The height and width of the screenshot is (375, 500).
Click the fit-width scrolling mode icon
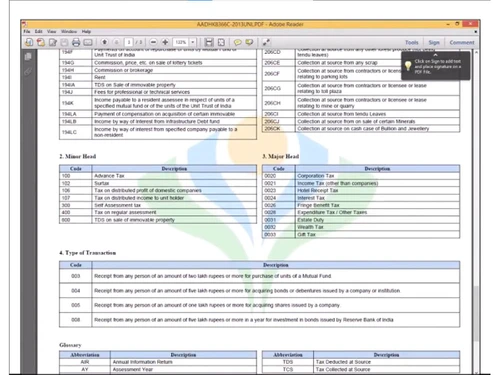pos(209,42)
